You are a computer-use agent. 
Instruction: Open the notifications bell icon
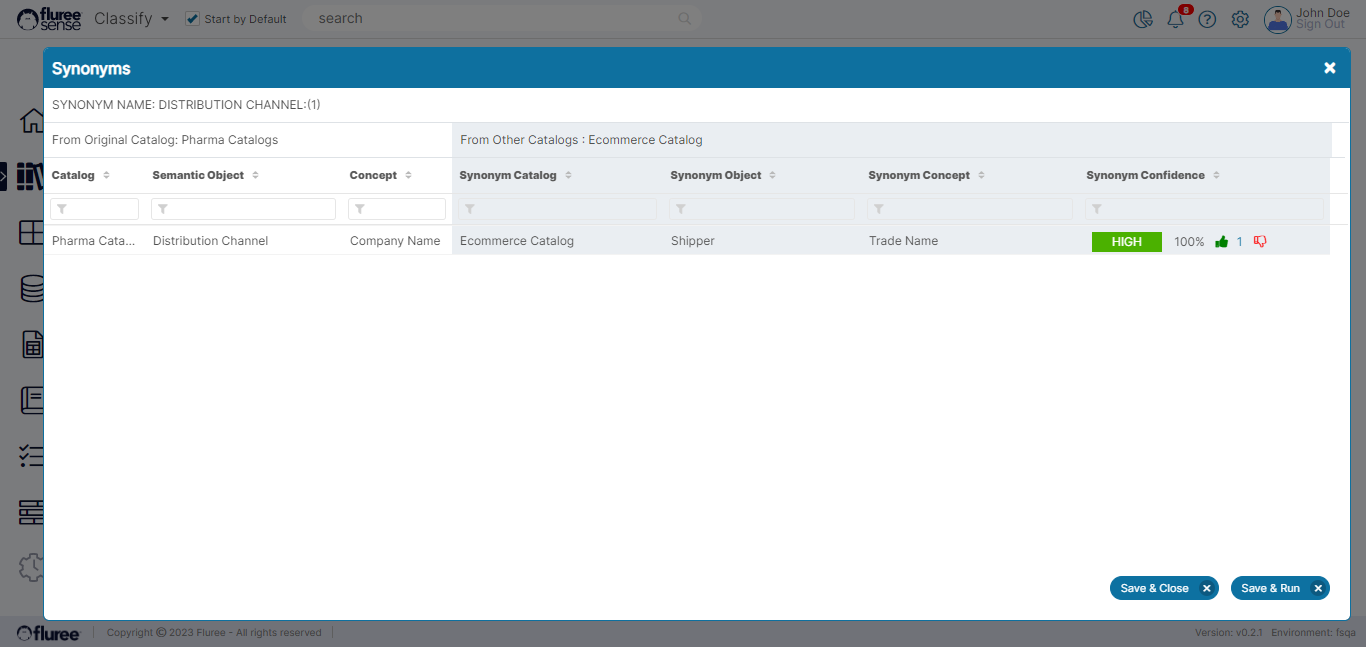click(1175, 19)
